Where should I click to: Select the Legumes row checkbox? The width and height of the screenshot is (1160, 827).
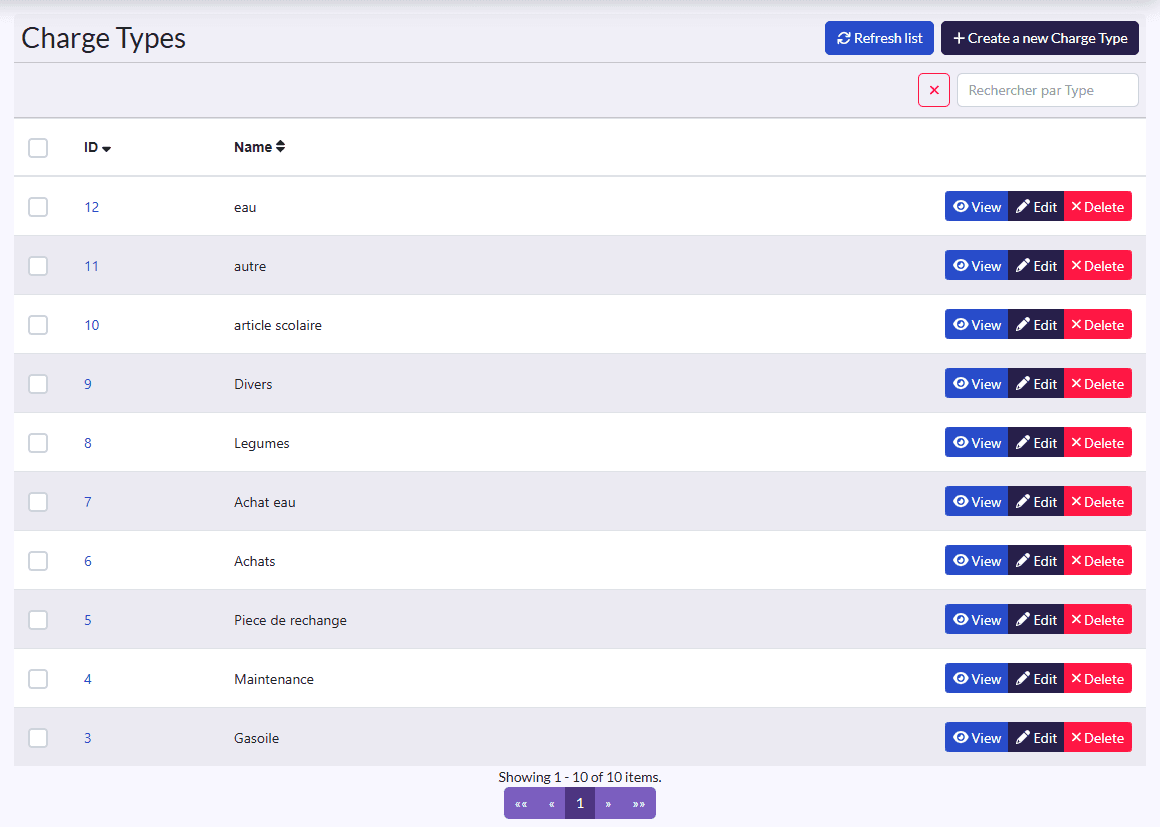tap(38, 442)
